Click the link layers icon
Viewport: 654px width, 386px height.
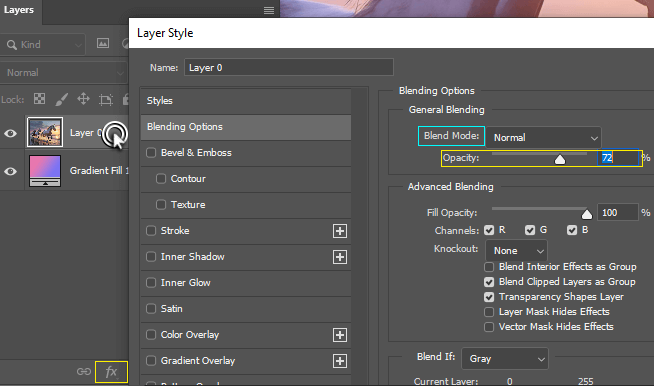(x=83, y=371)
